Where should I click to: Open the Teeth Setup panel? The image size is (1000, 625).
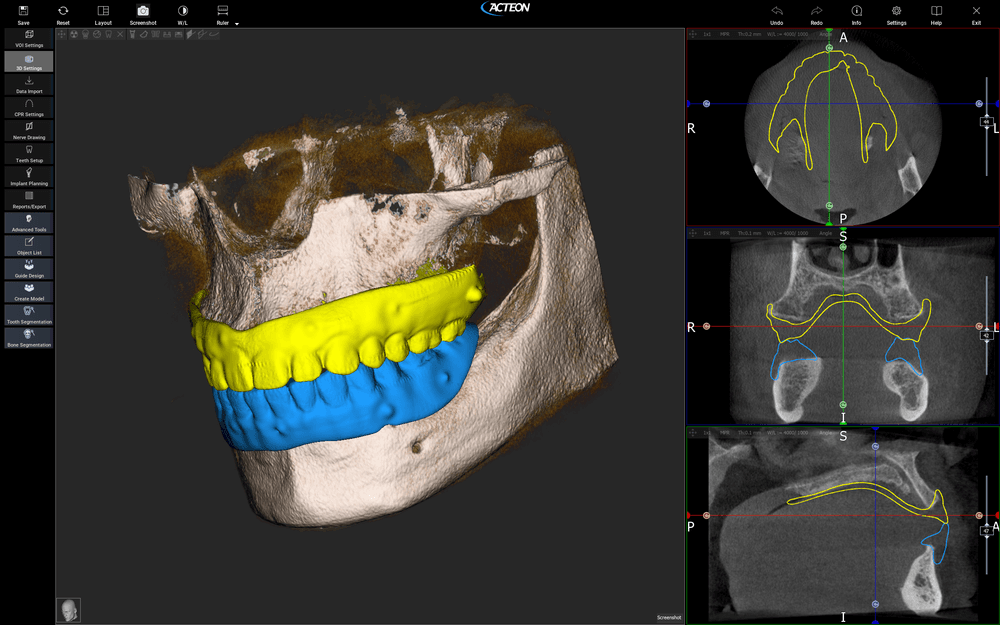[29, 153]
